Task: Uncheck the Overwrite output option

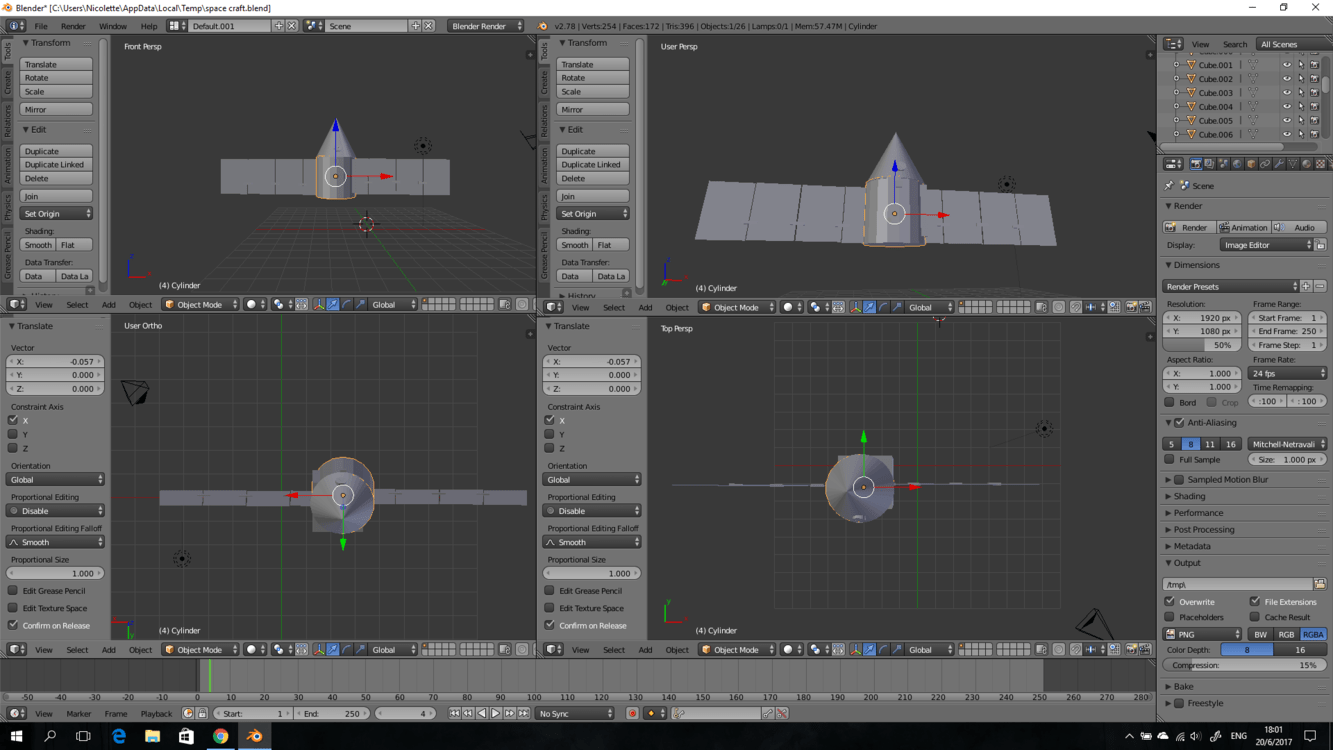Action: (x=1170, y=602)
